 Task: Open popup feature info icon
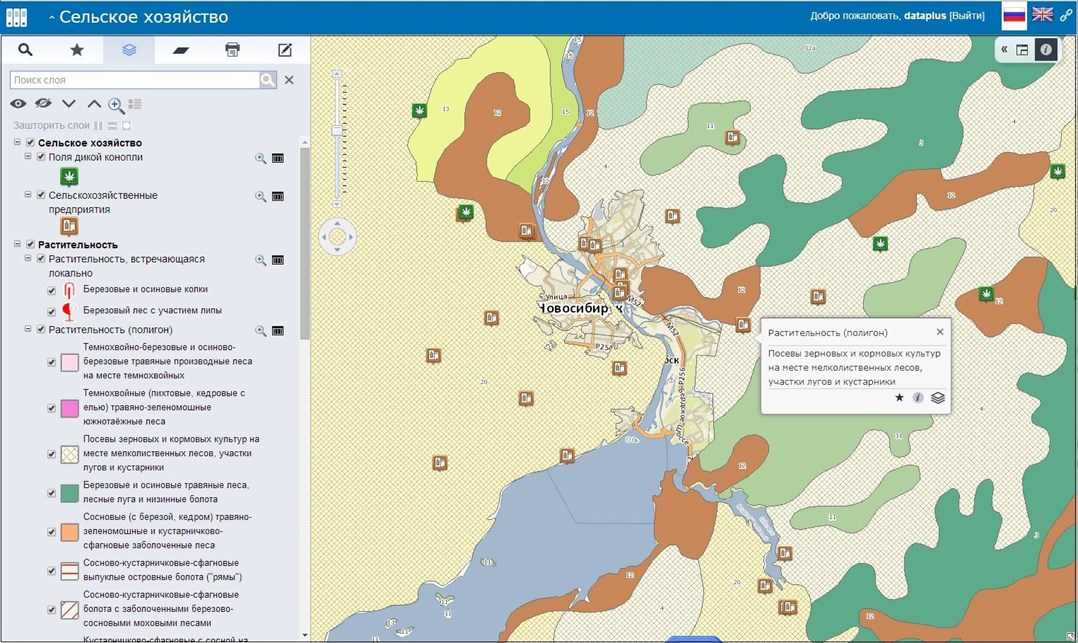[x=918, y=397]
